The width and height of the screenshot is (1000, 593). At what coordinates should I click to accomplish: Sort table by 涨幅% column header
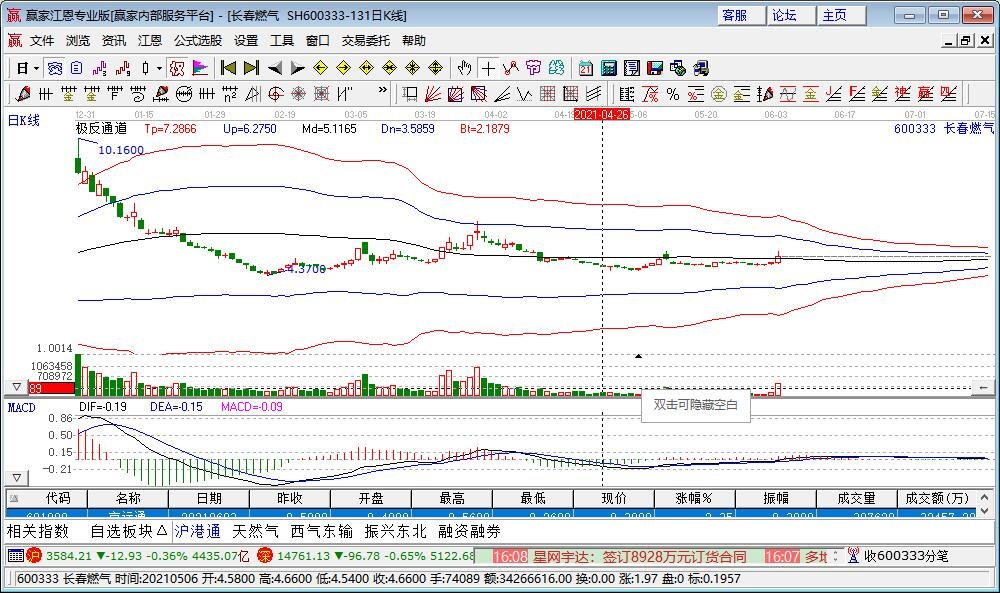(694, 499)
